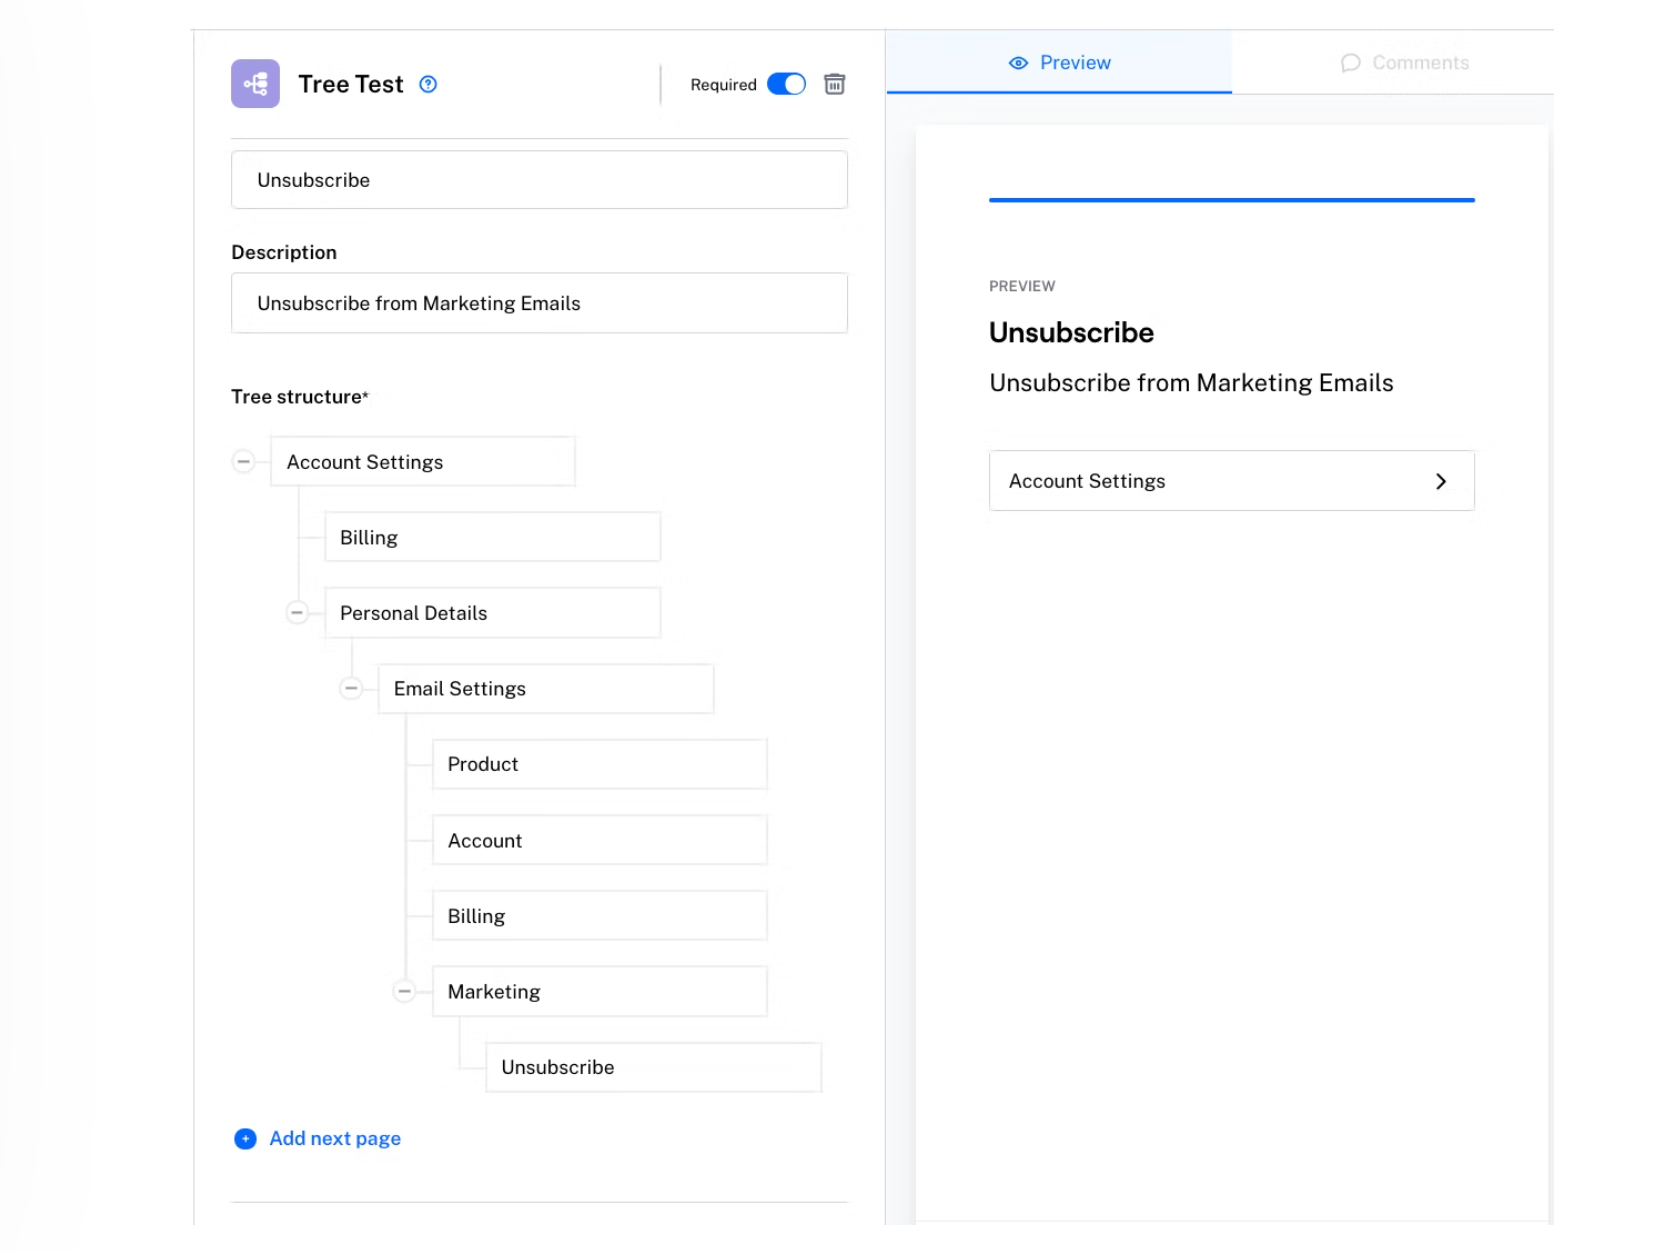Toggle the Required switch off
This screenshot has height=1252, width=1674.
pyautogui.click(x=786, y=84)
